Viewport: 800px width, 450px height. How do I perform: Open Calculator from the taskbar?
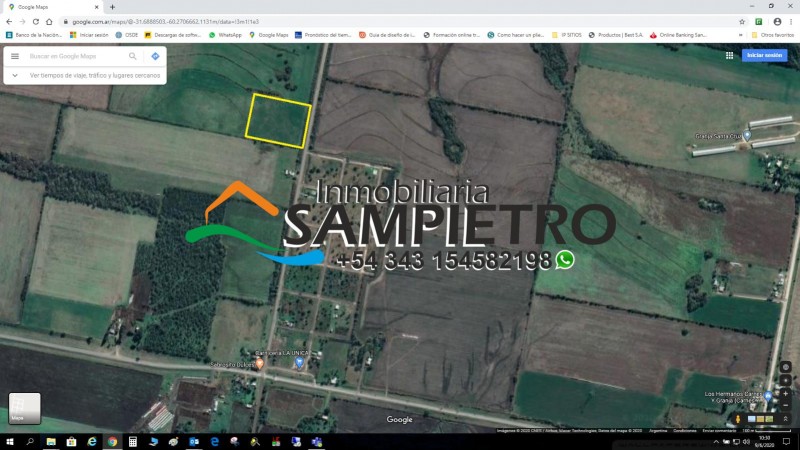click(133, 442)
